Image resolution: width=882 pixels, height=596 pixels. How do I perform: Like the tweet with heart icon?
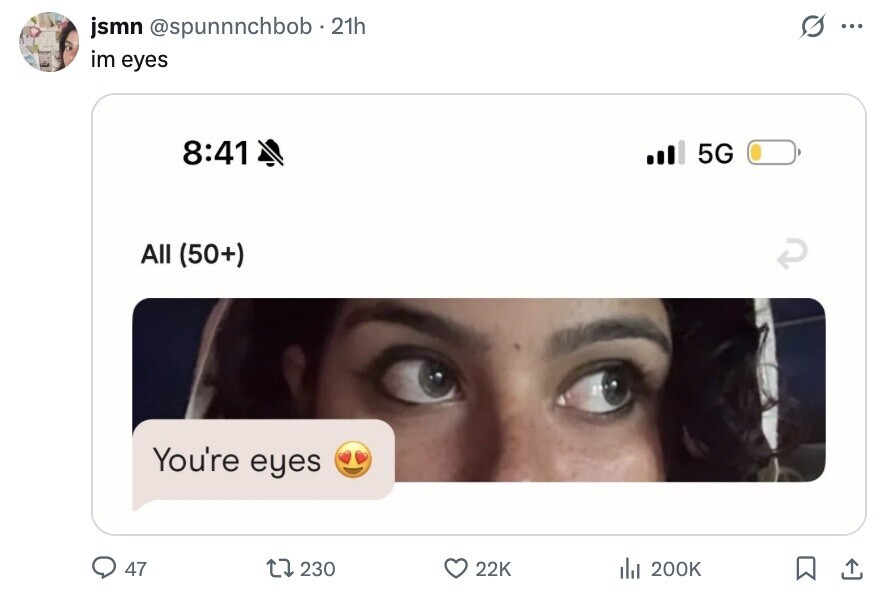click(x=456, y=568)
